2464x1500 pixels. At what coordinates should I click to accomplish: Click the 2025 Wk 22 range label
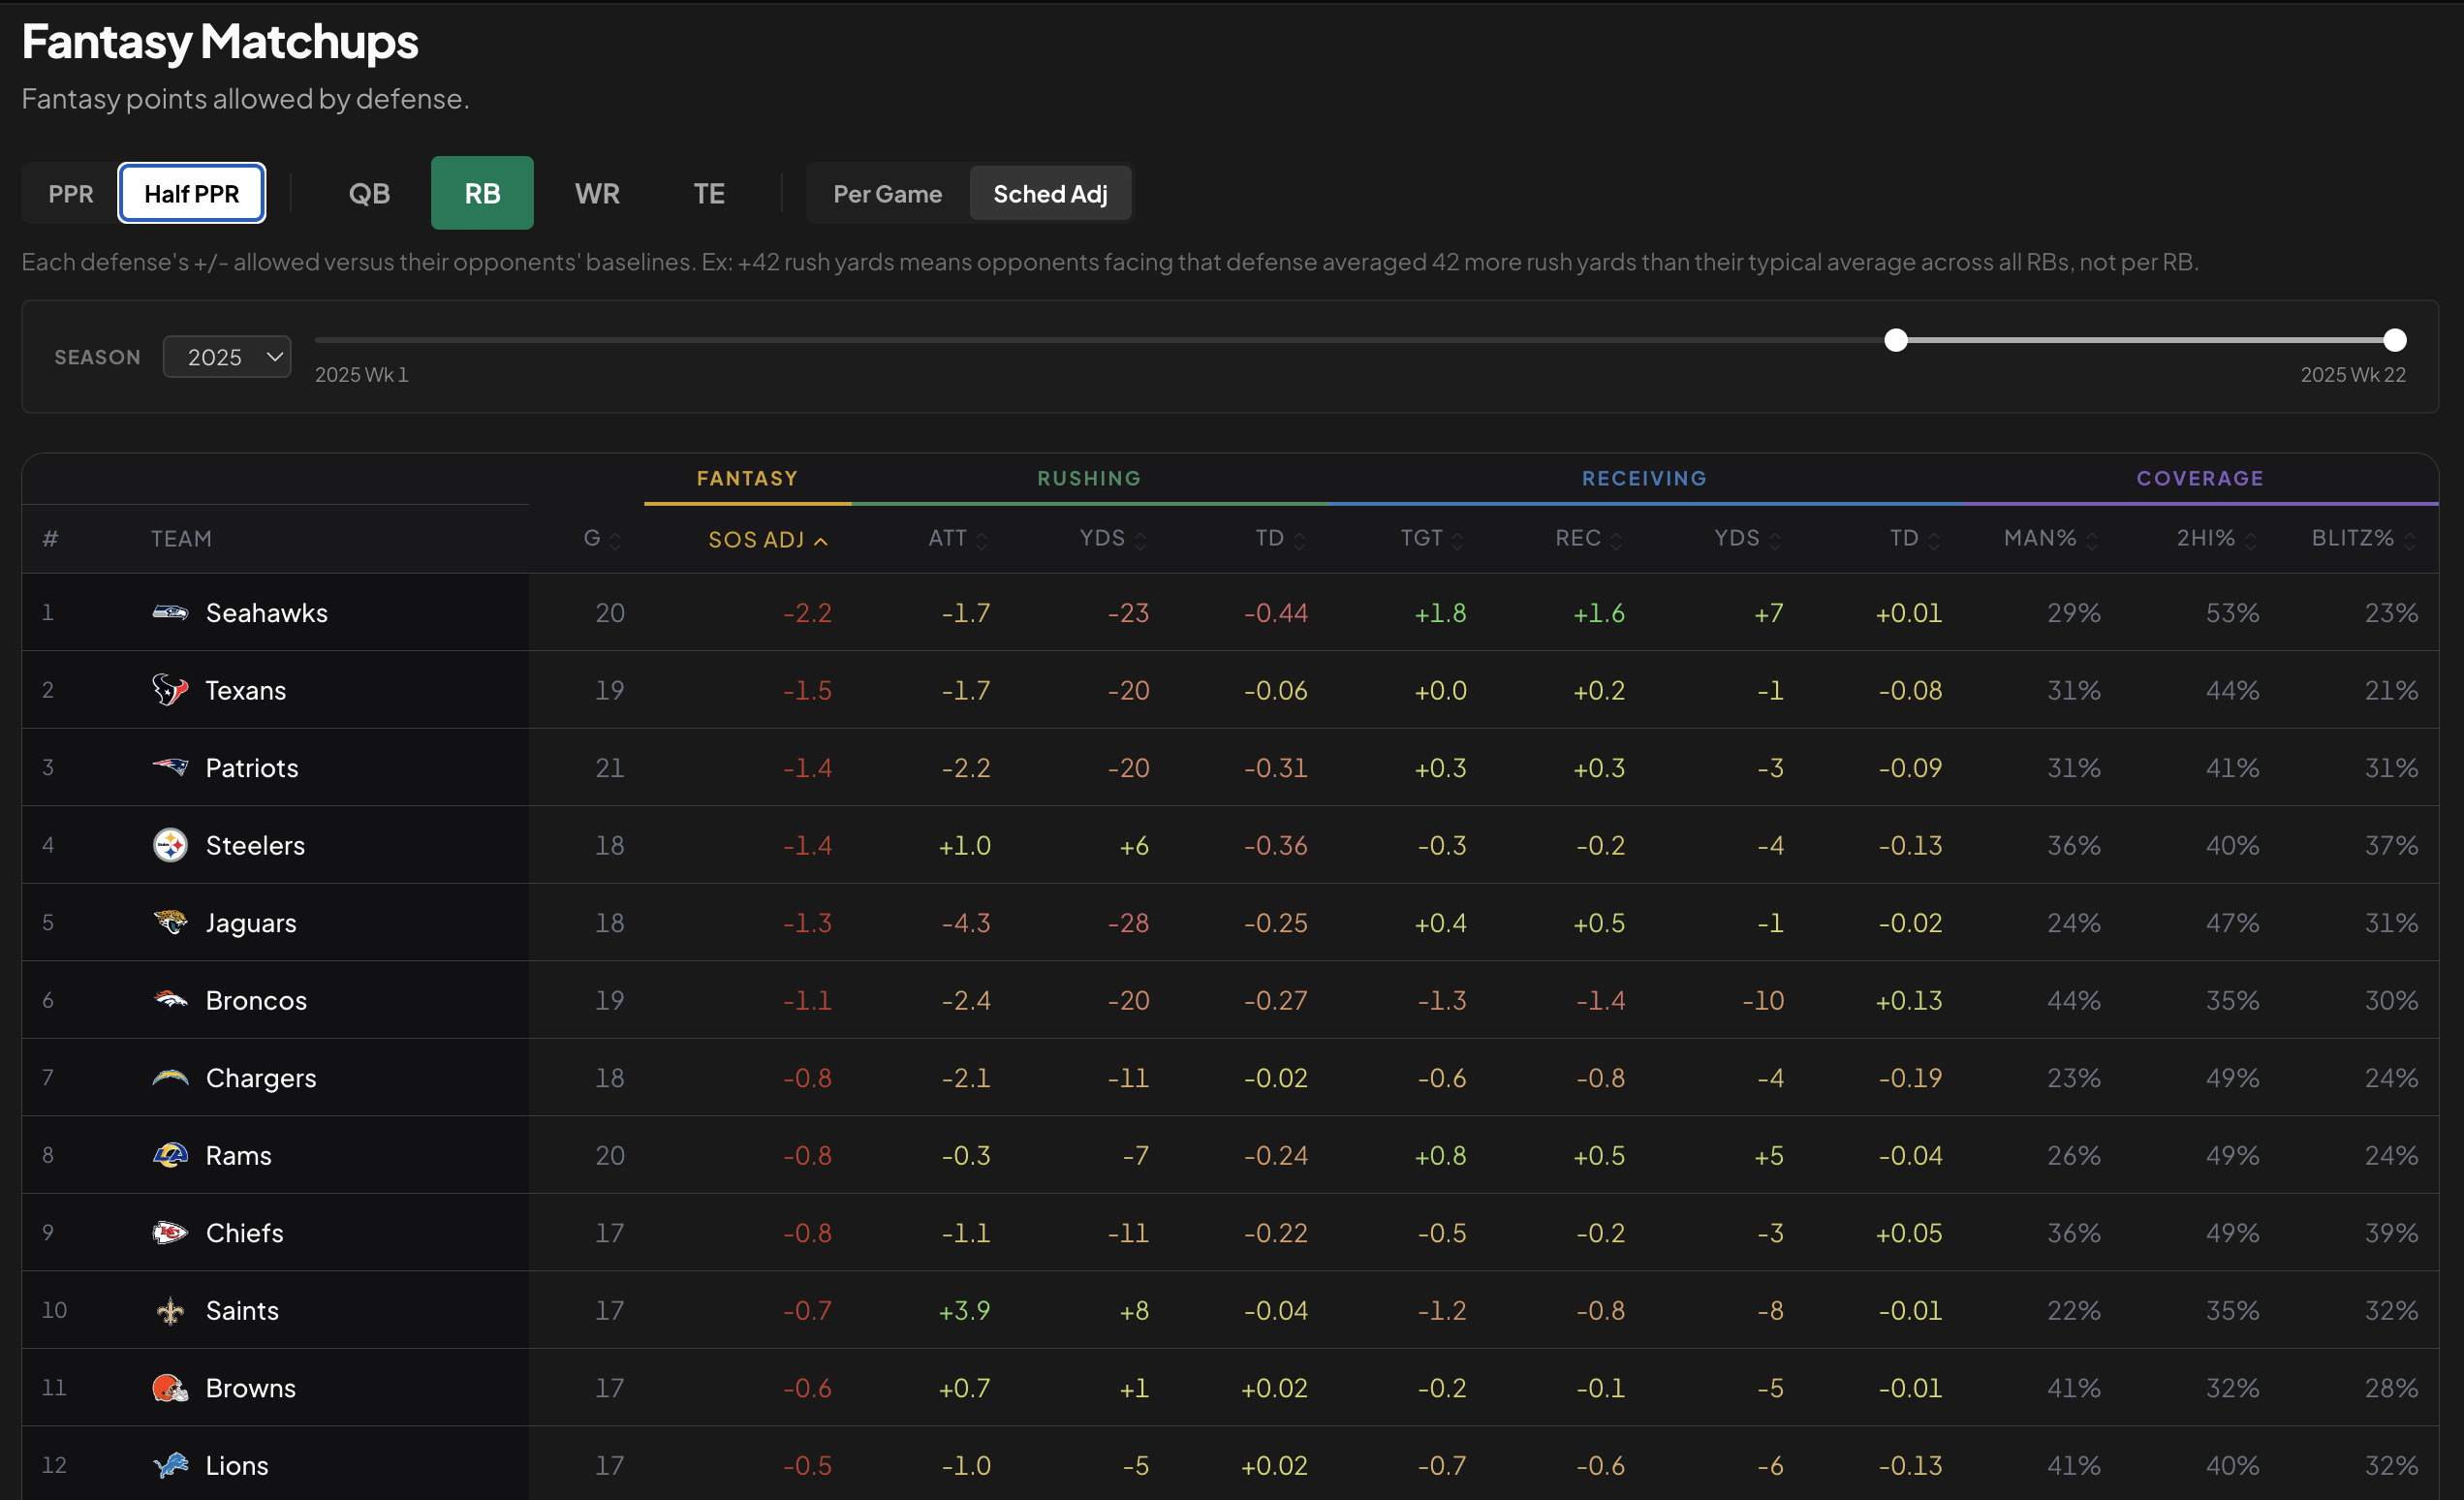pyautogui.click(x=2353, y=375)
